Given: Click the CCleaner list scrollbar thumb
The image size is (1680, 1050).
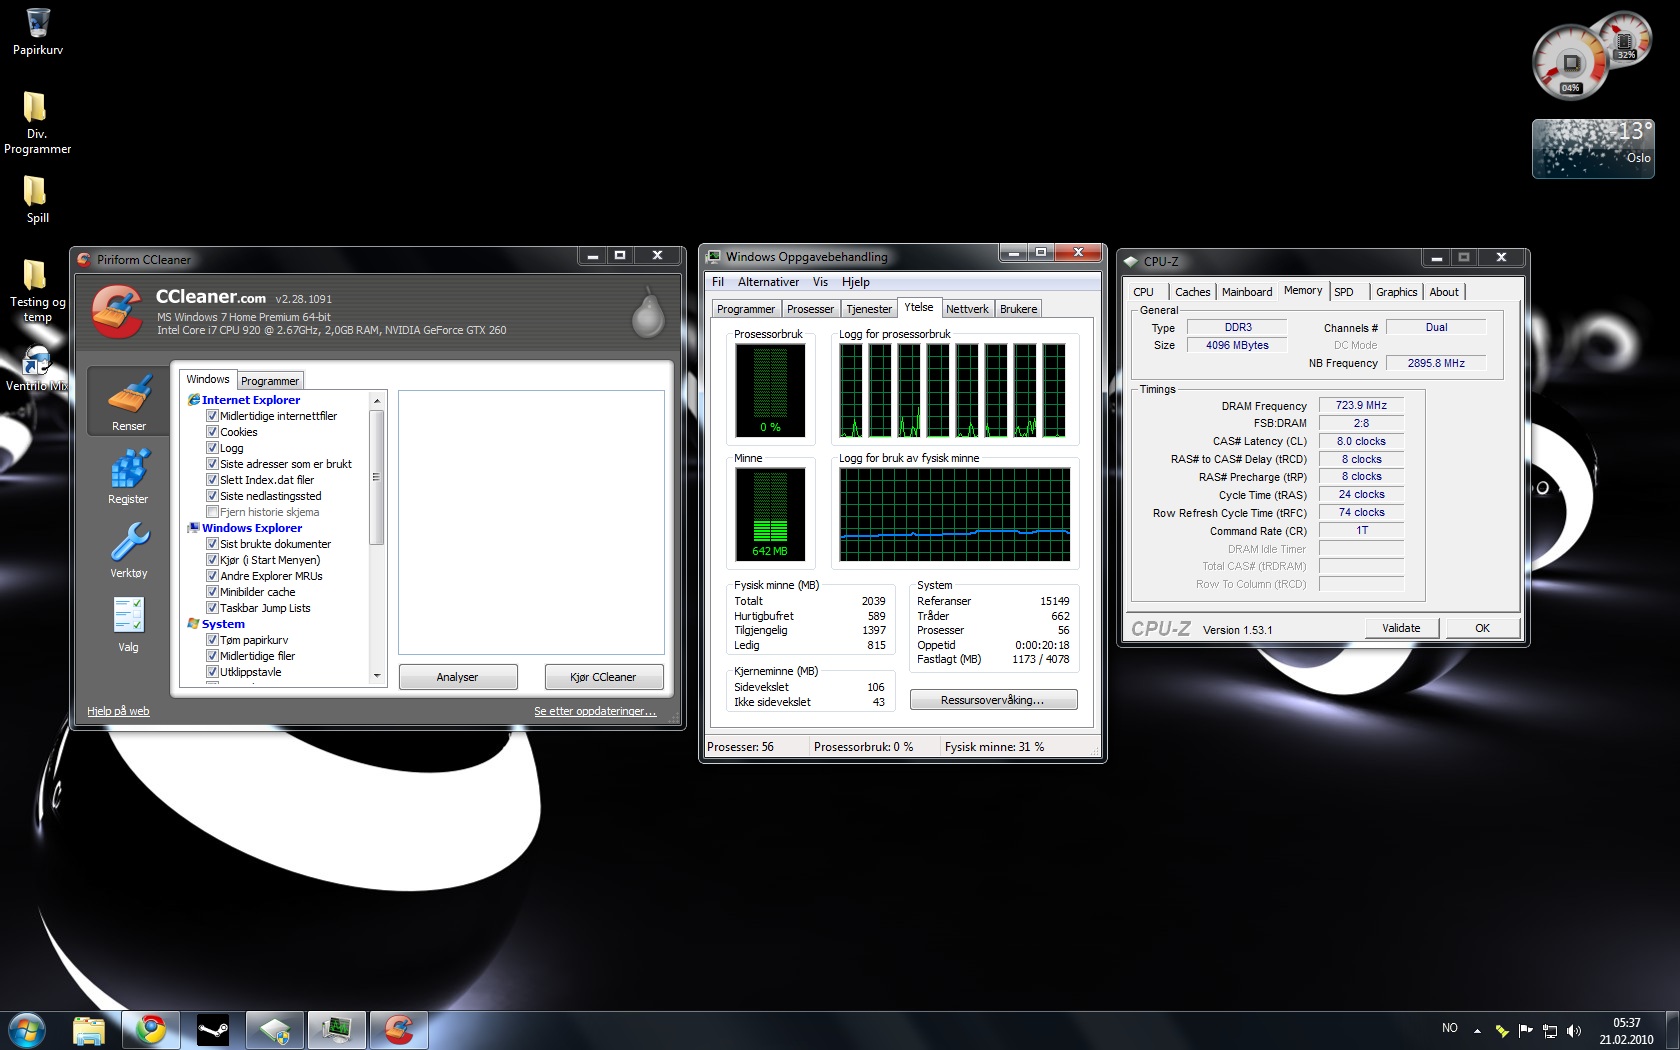Looking at the screenshot, I should click(377, 477).
